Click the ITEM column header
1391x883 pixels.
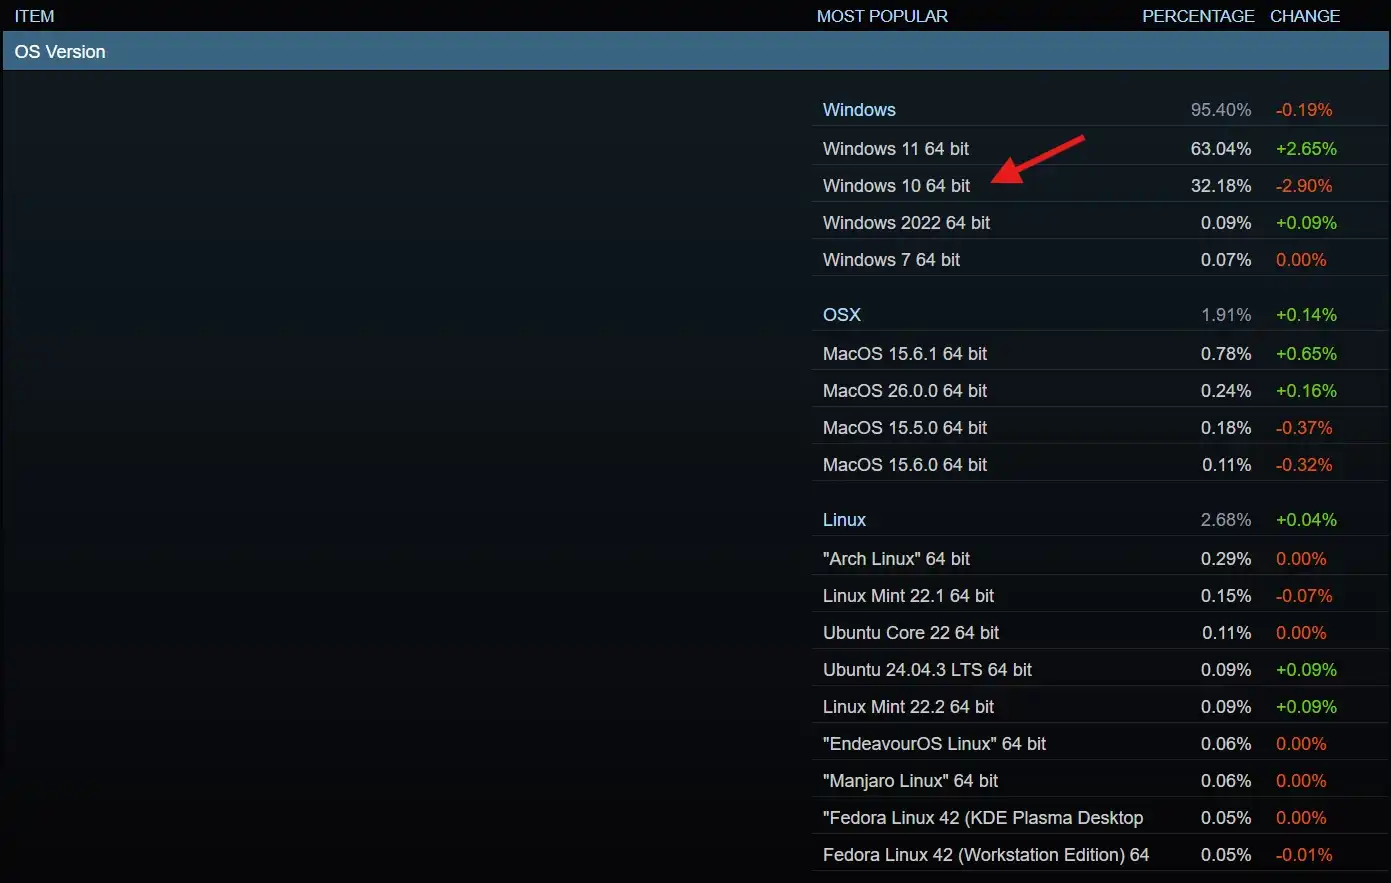(34, 16)
